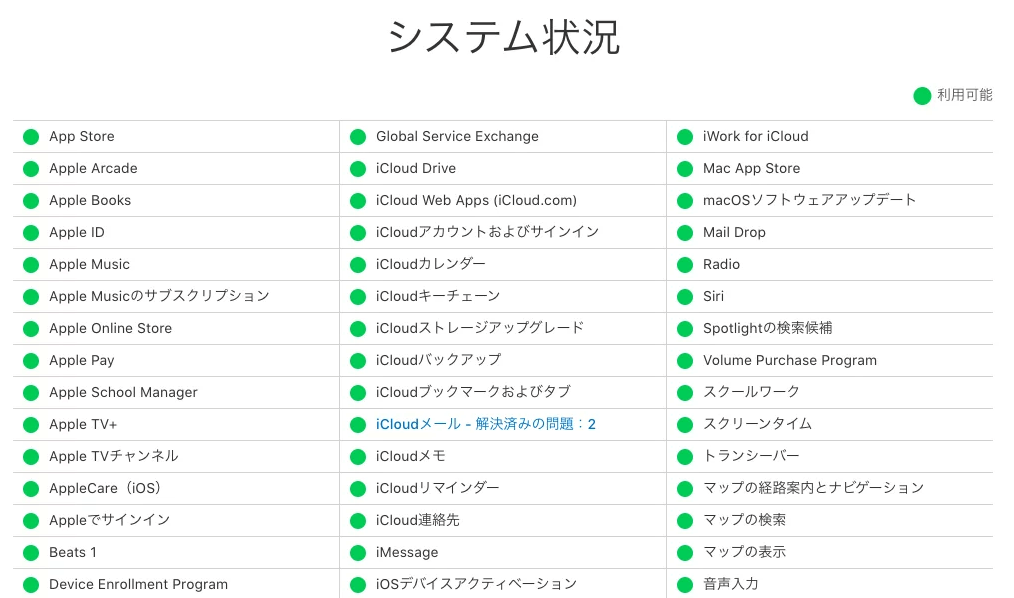Screen dimensions: 1014x598
Task: Click the iCloudメモ label
Action: pyautogui.click(x=411, y=456)
